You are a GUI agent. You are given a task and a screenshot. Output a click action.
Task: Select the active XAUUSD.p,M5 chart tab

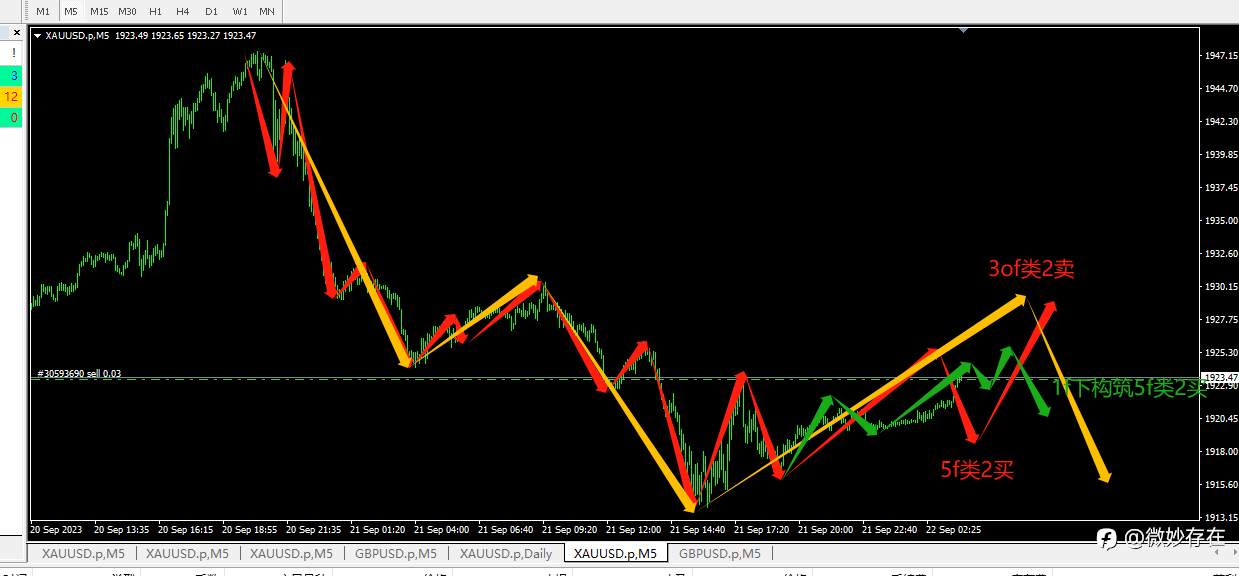click(x=615, y=553)
